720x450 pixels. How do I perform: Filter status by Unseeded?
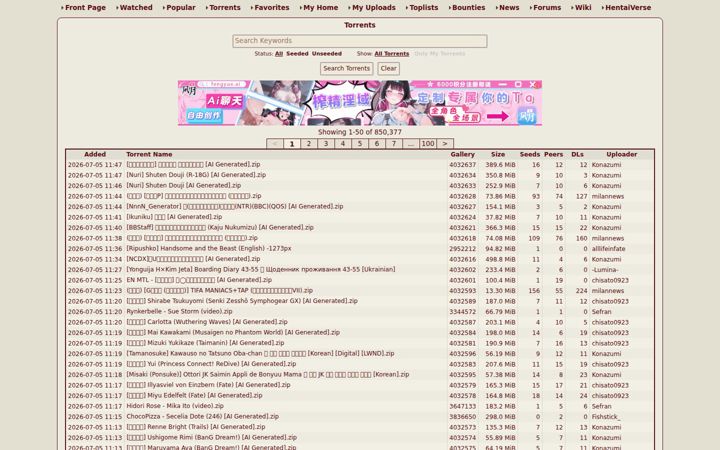tap(326, 54)
